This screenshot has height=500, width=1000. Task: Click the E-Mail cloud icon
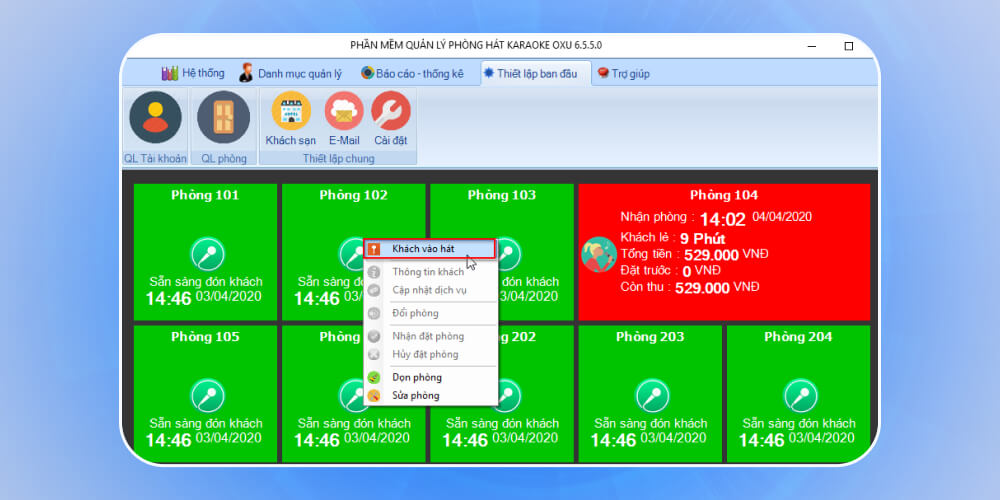(344, 112)
